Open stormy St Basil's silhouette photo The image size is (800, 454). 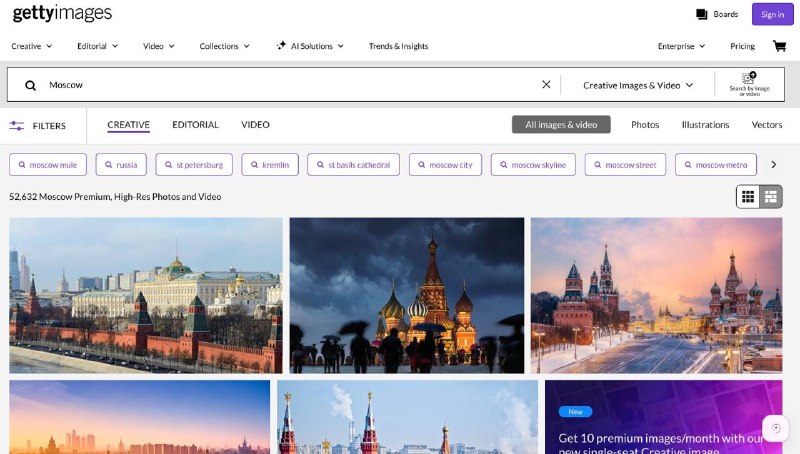(407, 295)
